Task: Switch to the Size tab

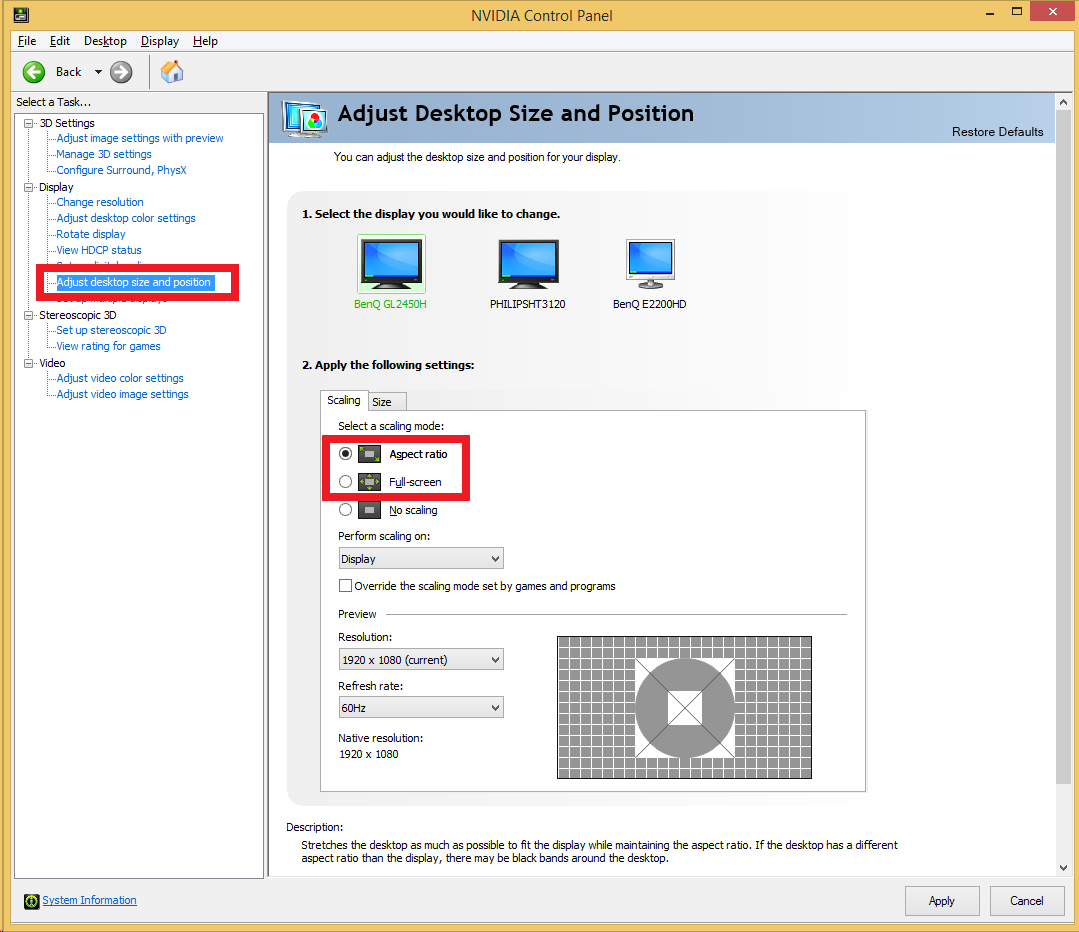Action: coord(385,402)
